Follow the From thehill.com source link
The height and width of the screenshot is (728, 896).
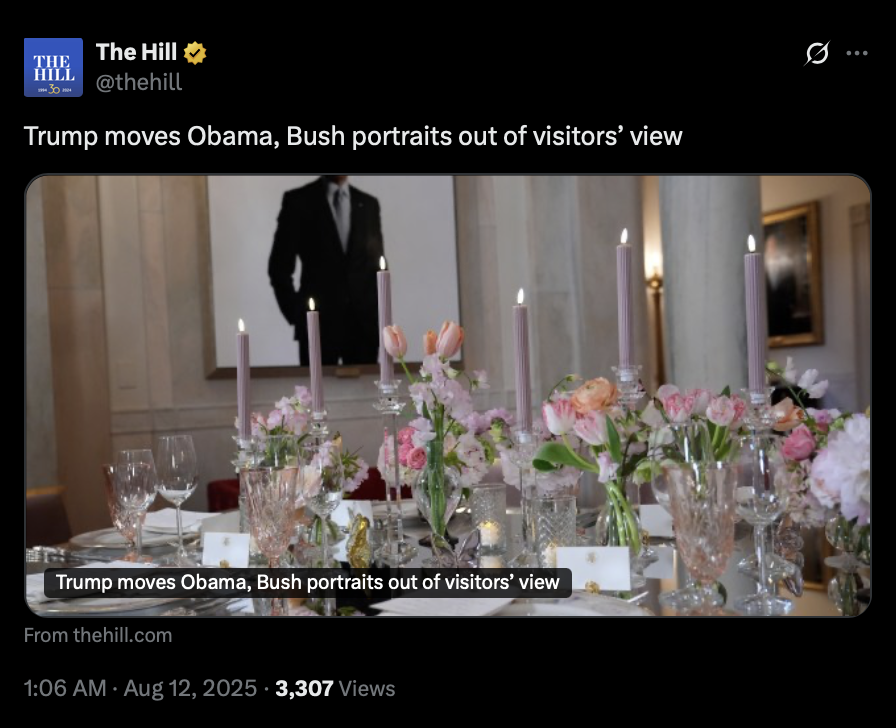pos(98,635)
